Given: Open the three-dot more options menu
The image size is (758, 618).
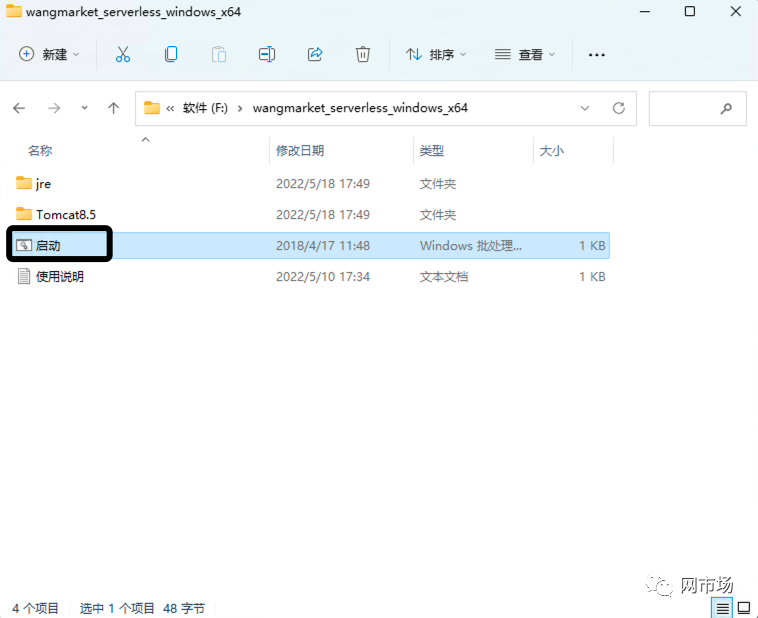Looking at the screenshot, I should [x=597, y=55].
